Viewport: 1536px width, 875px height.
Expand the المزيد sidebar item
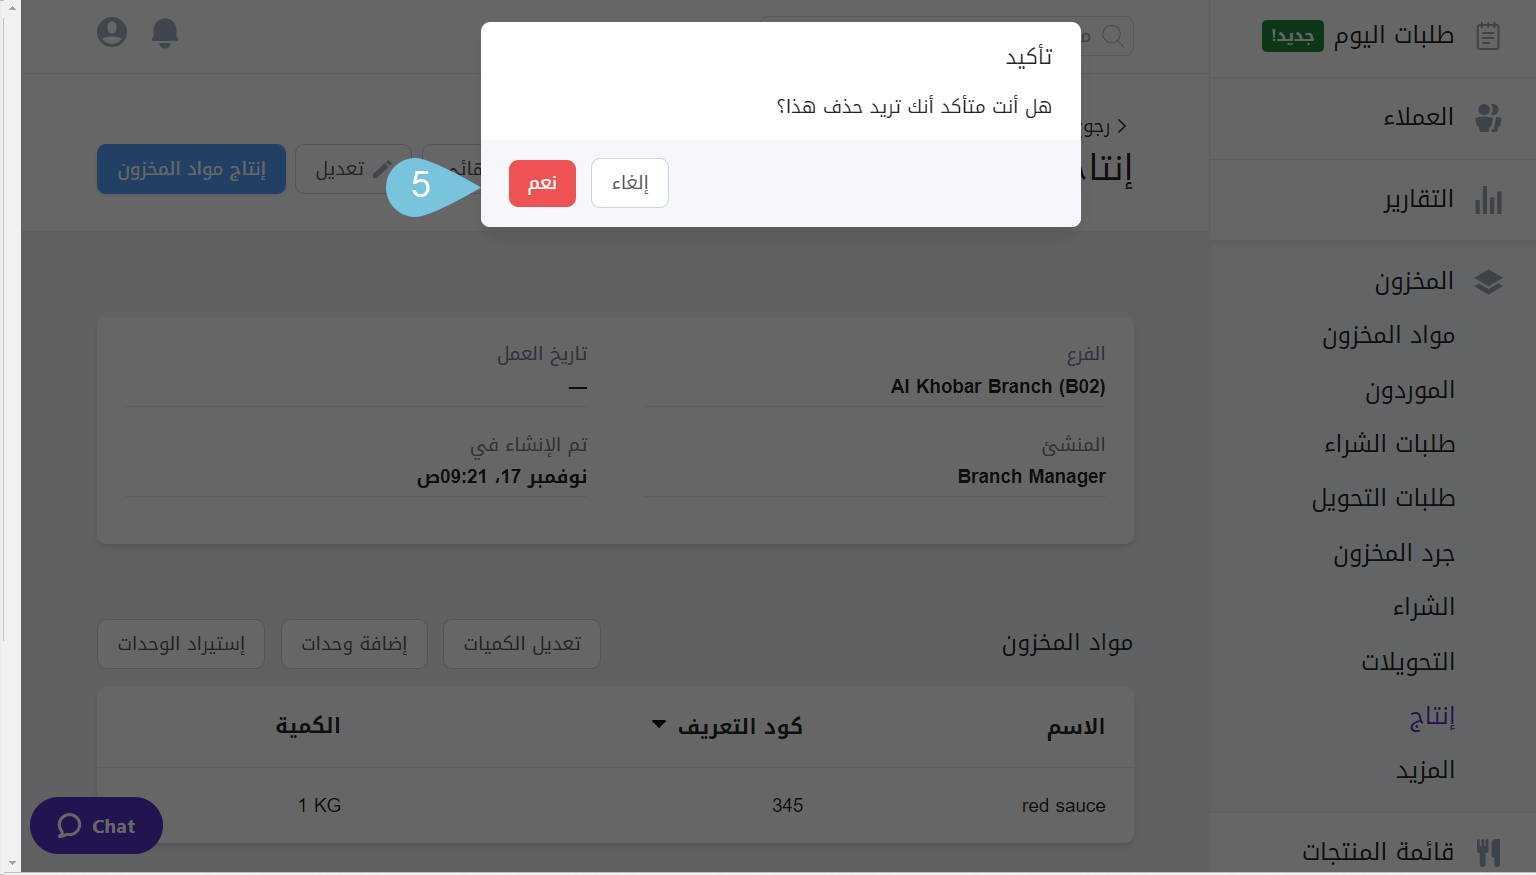tap(1424, 769)
